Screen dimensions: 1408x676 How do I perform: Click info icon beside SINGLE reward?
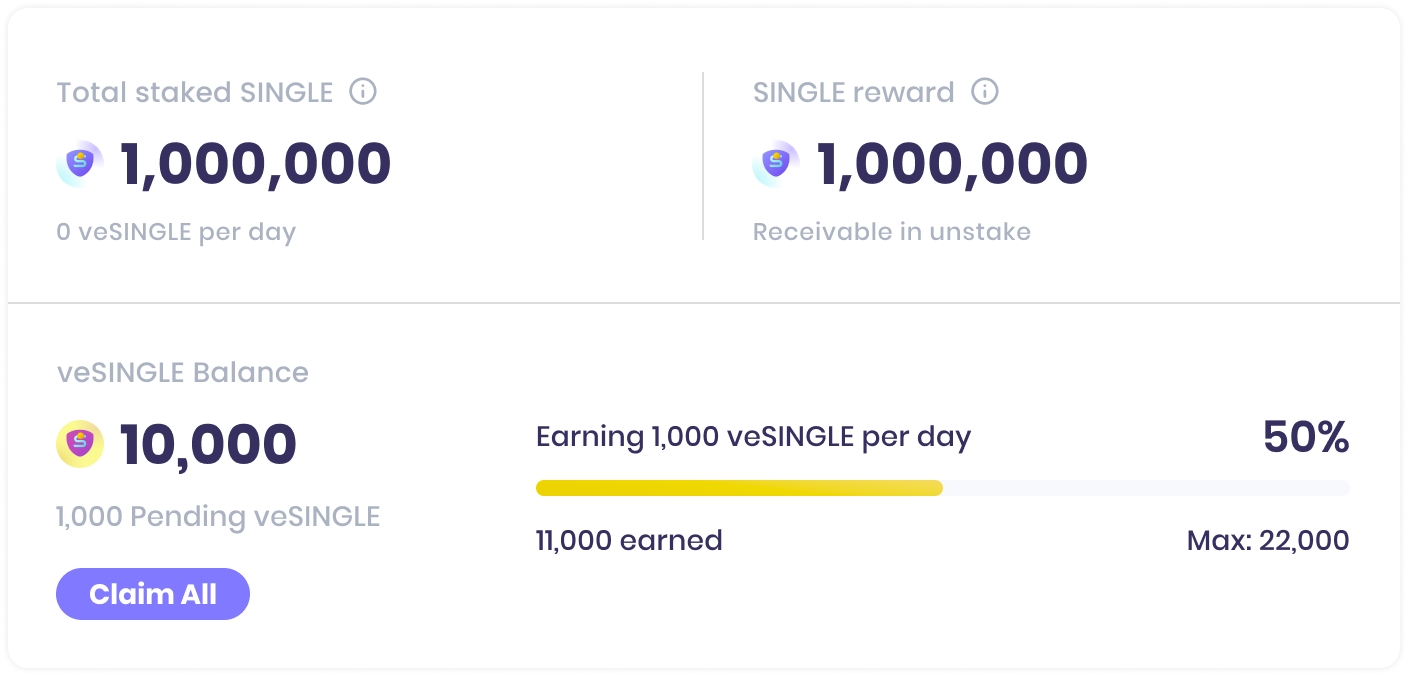pos(985,92)
